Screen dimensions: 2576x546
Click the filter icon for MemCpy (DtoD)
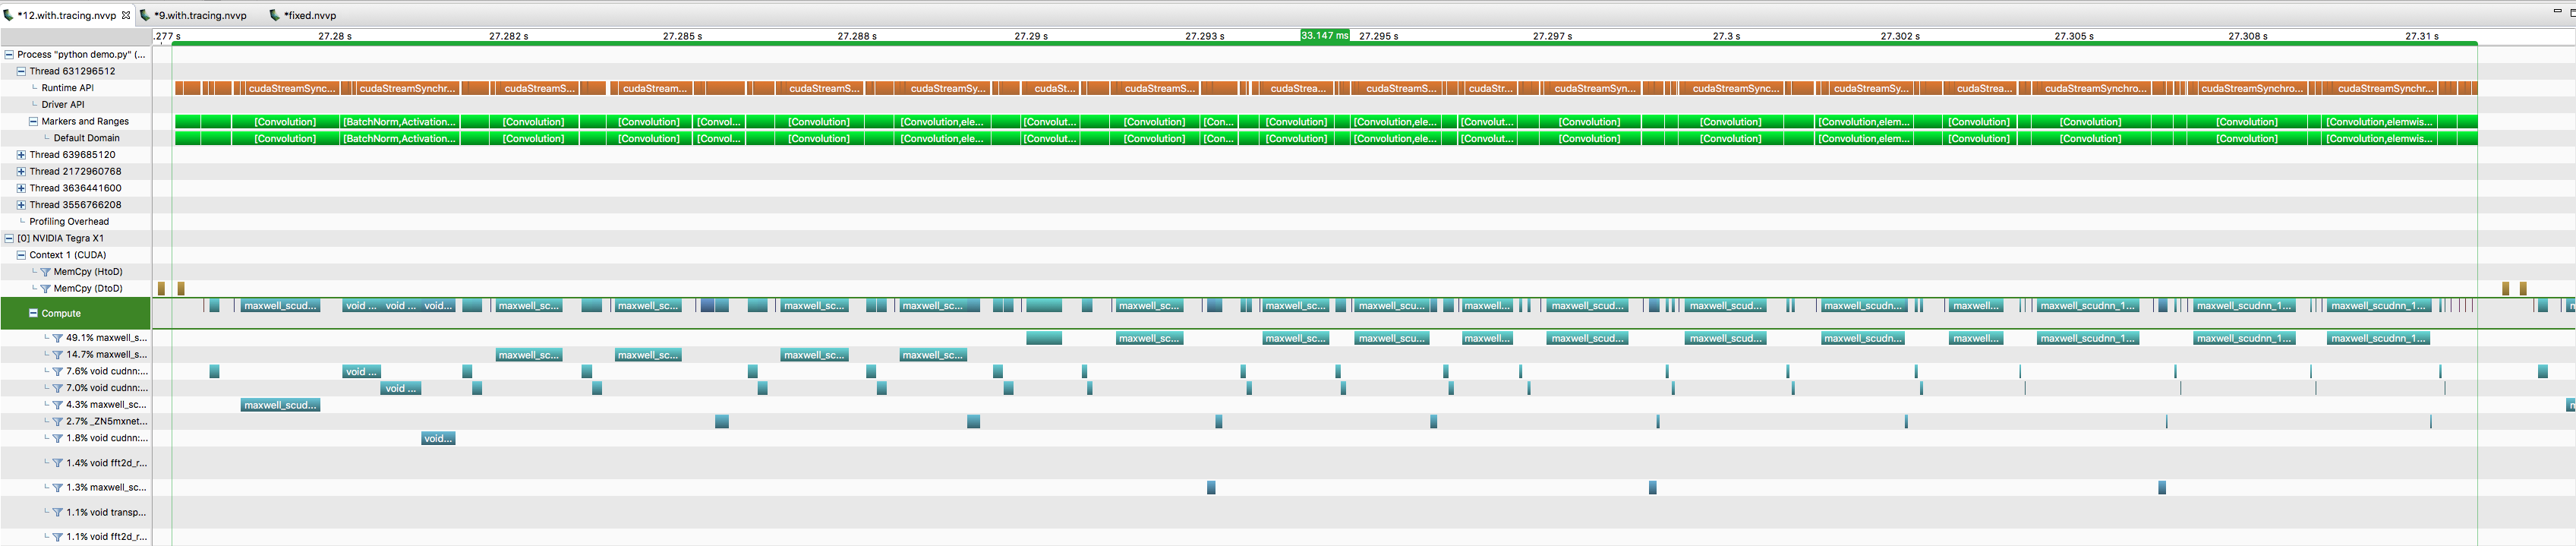(45, 289)
